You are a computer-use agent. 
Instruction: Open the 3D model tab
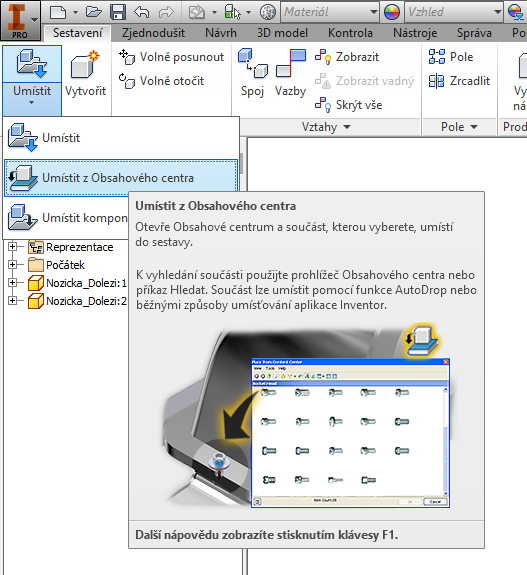coord(282,33)
